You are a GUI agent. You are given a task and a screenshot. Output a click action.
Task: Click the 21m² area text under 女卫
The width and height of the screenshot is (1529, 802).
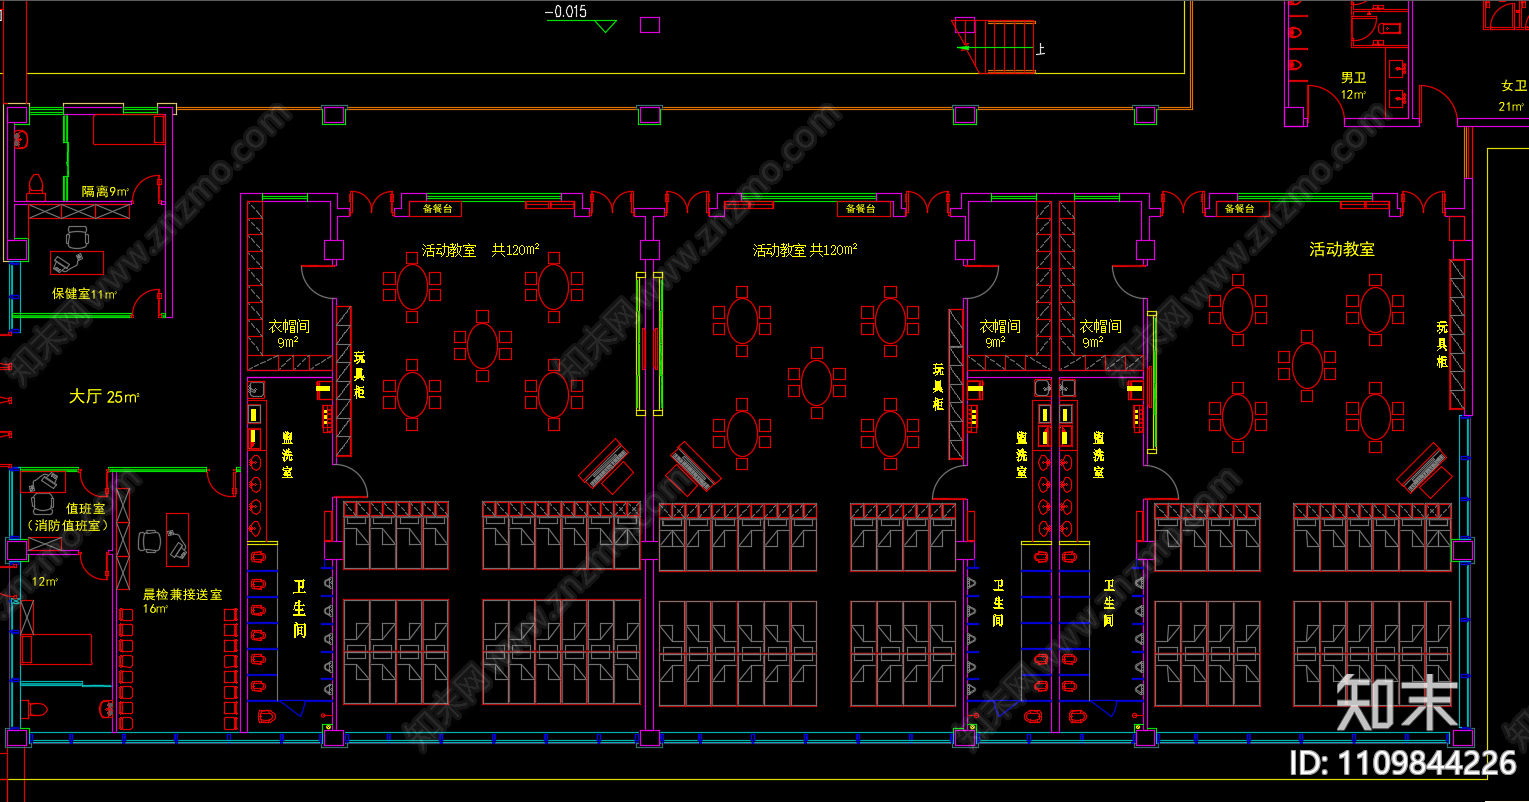click(x=1511, y=106)
